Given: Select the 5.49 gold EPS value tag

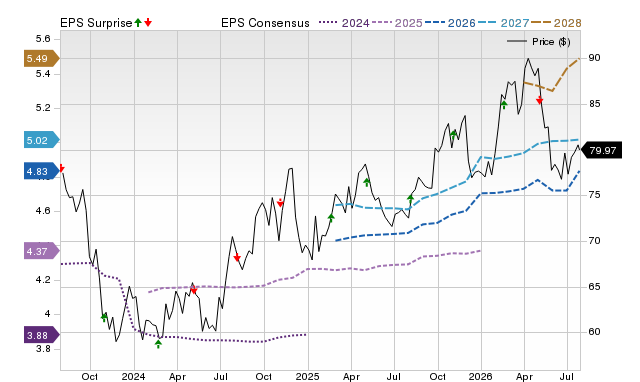Looking at the screenshot, I should [42, 58].
